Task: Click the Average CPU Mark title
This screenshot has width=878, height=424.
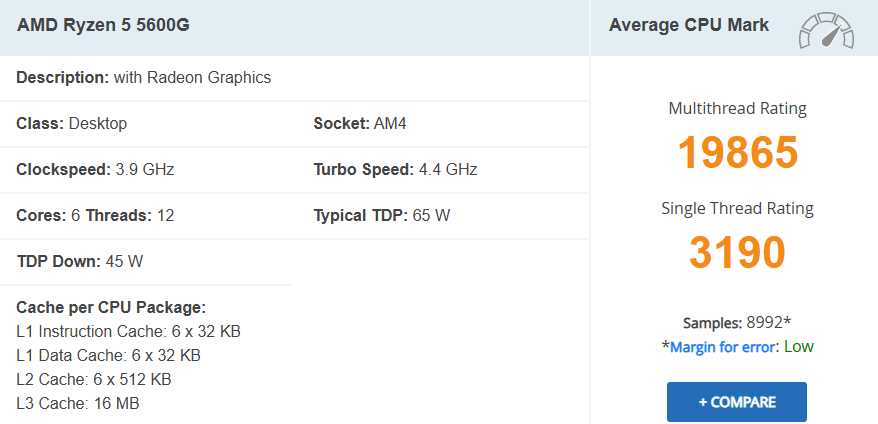Action: click(x=689, y=25)
